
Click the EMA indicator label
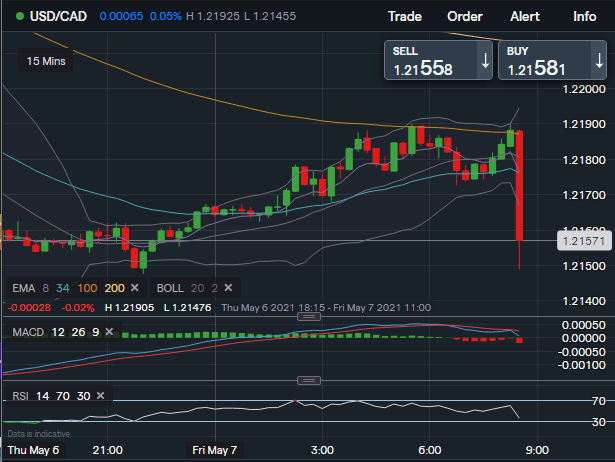24,288
